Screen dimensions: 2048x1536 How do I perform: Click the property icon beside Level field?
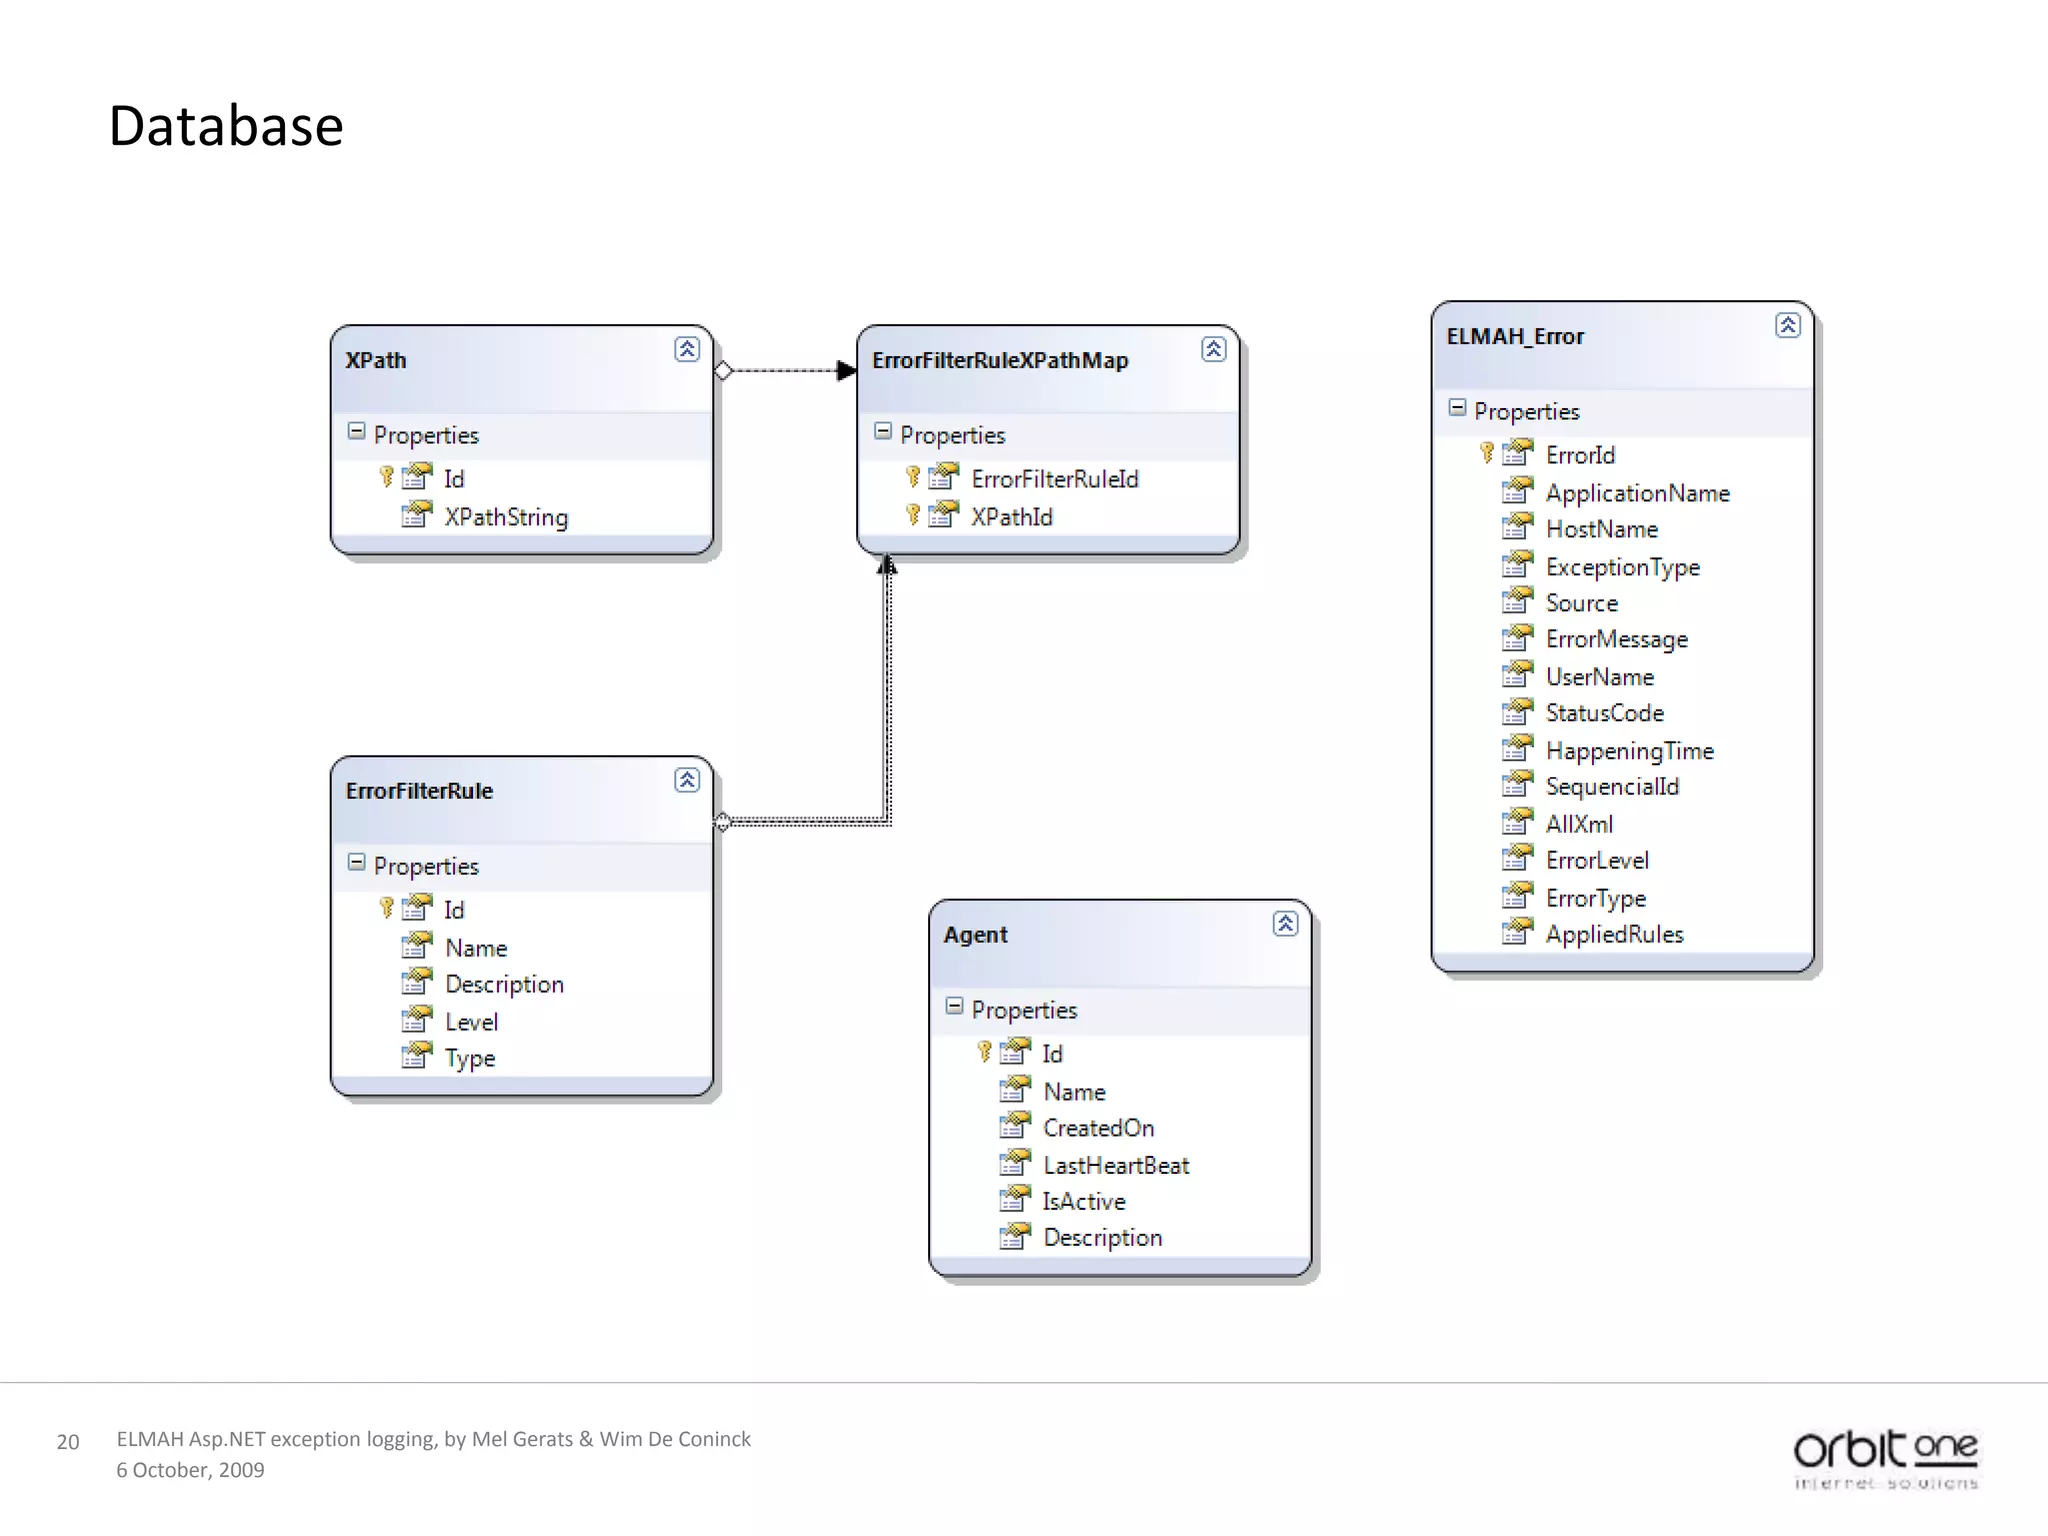coord(416,1021)
